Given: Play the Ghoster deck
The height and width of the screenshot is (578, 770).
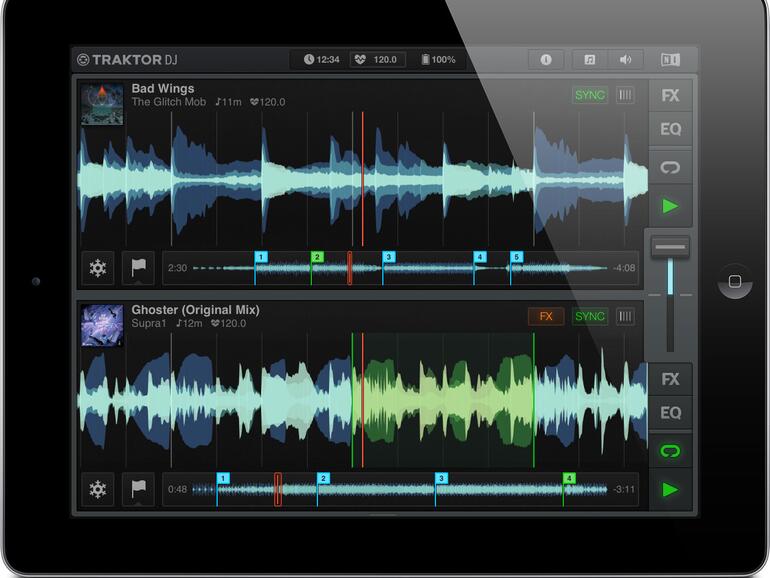Looking at the screenshot, I should (670, 490).
